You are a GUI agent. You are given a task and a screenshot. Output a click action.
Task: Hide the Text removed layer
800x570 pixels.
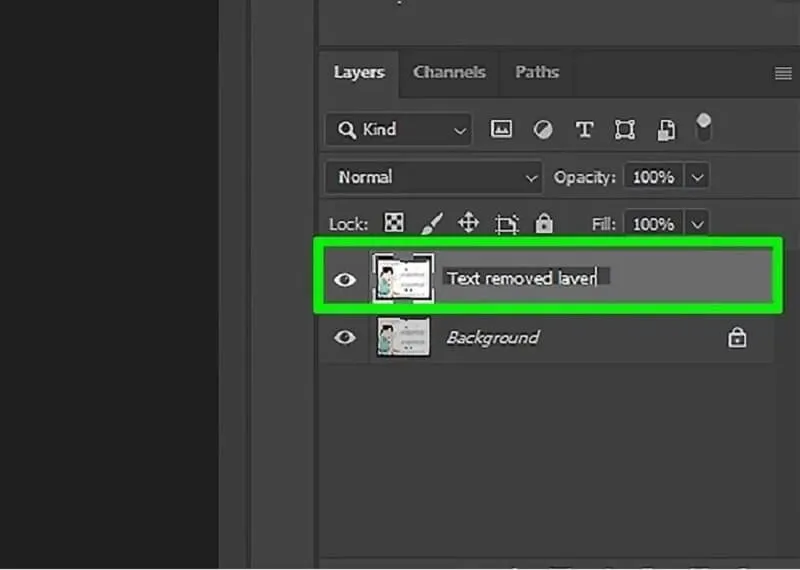pos(345,279)
